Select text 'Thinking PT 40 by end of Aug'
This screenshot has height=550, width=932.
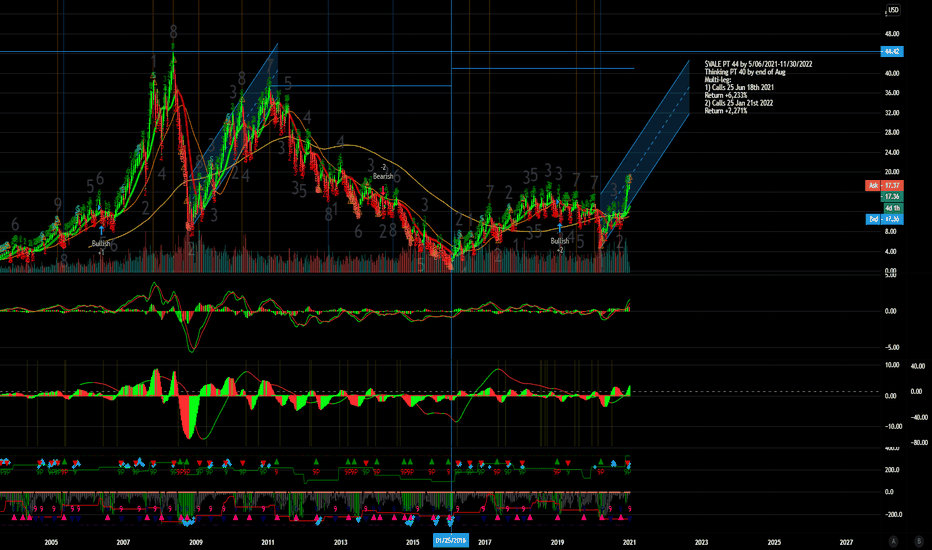pos(745,72)
